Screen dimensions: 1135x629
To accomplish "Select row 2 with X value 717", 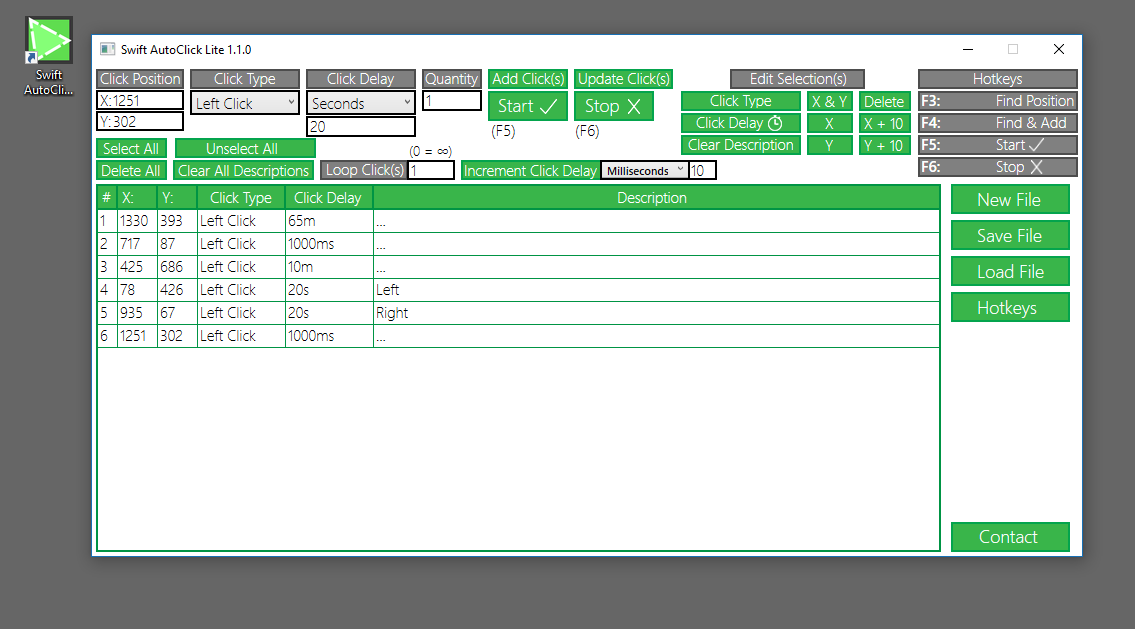I will [518, 244].
